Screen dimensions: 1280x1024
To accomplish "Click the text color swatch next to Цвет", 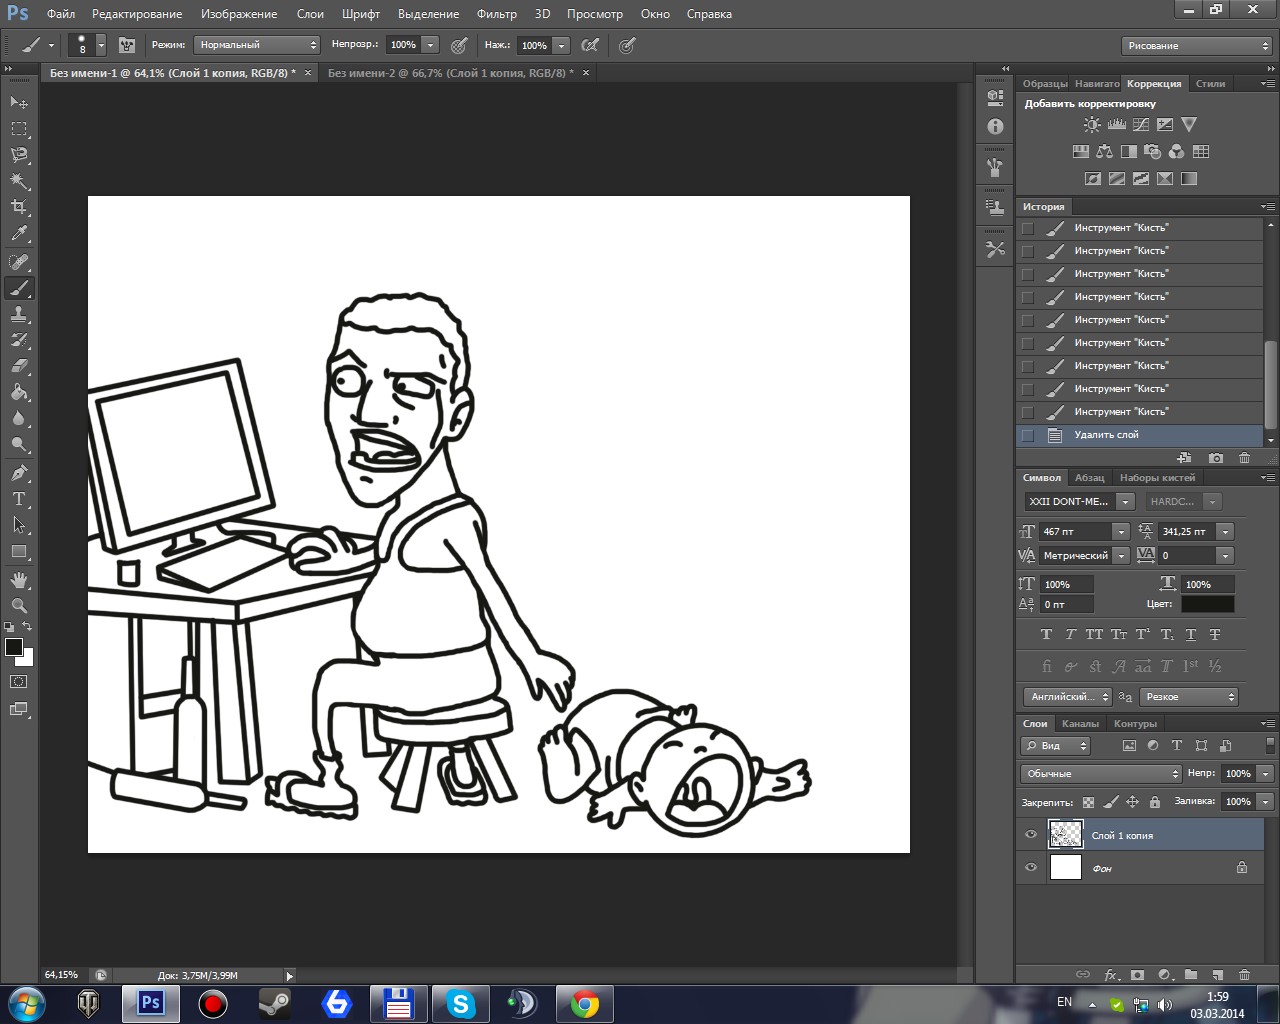I will click(x=1207, y=604).
